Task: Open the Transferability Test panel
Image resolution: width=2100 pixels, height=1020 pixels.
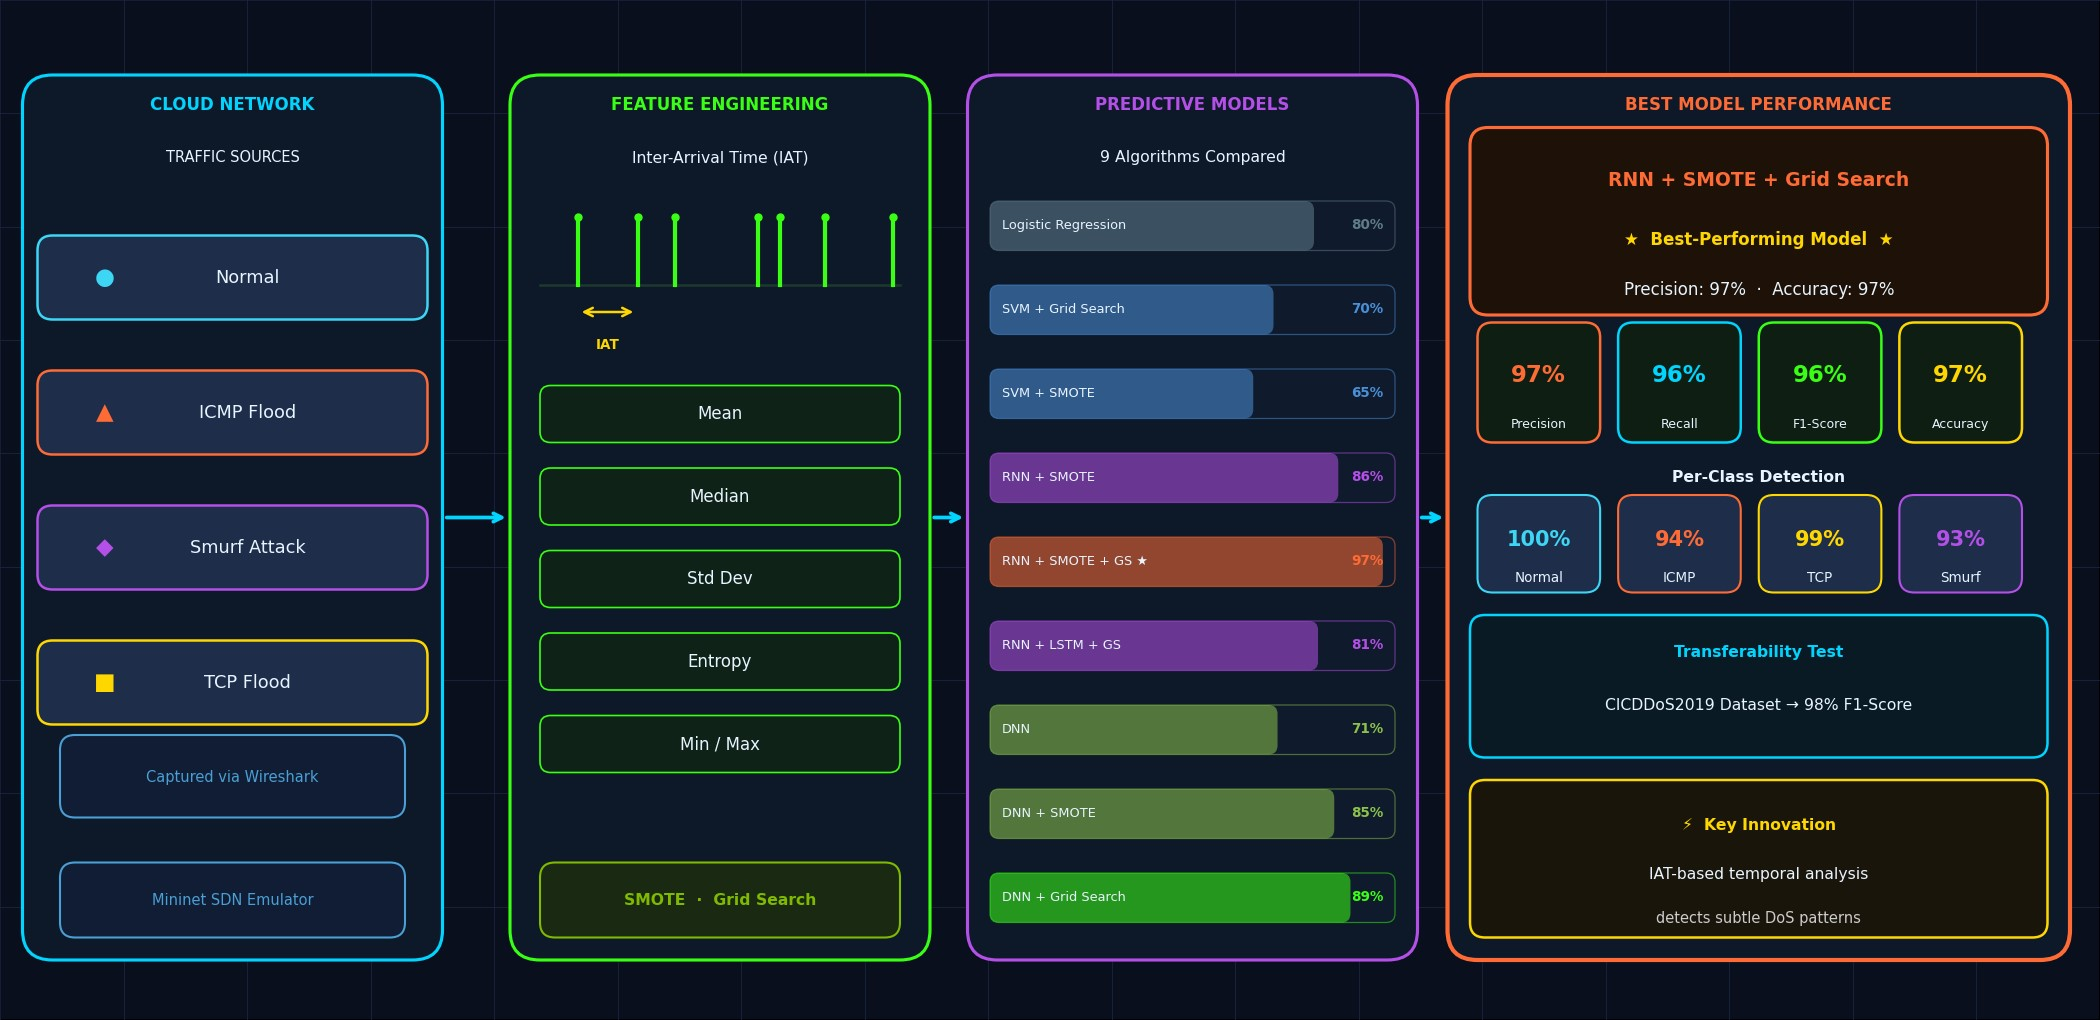Action: tap(1758, 686)
